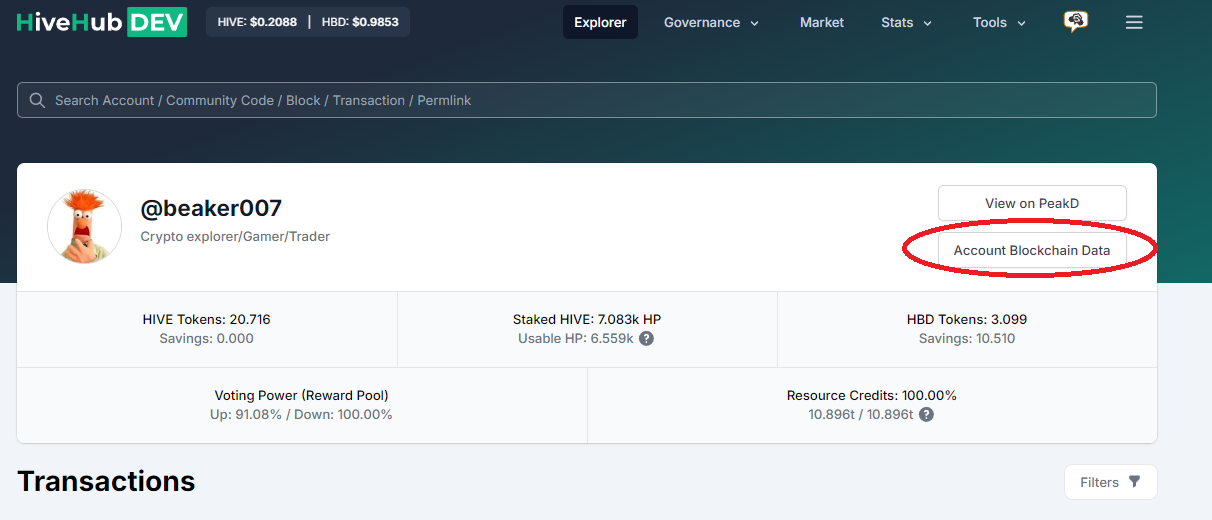Click the funnel icon in Filters button
This screenshot has height=520, width=1212.
[x=1134, y=482]
